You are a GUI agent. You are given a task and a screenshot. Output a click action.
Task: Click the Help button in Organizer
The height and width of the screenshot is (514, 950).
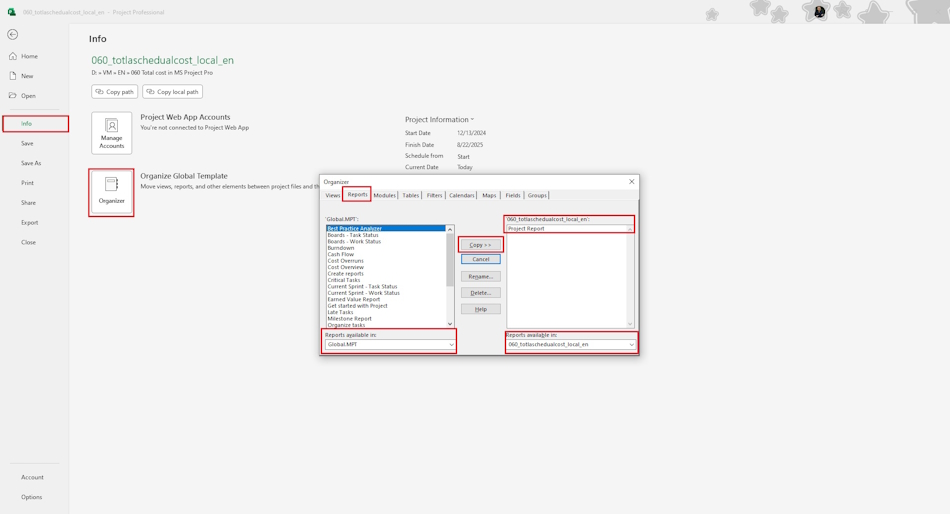point(480,309)
